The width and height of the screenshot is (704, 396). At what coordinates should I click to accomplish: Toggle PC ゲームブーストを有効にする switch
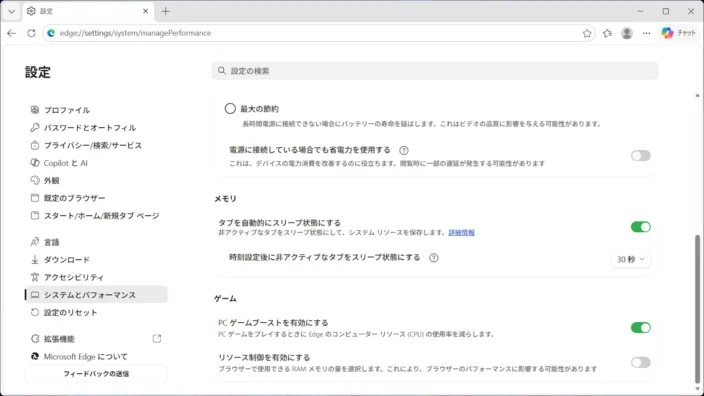click(640, 328)
